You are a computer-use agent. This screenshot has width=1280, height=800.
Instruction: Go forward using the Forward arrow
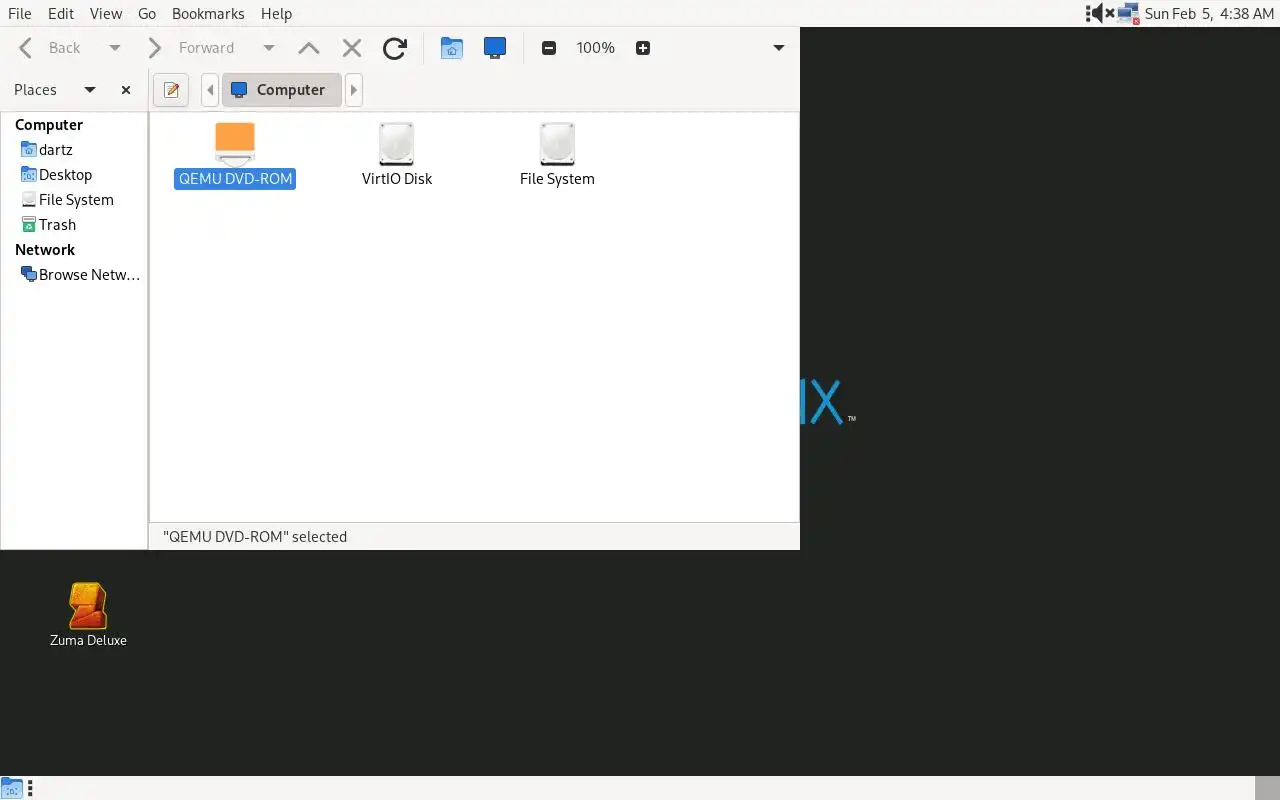pos(190,48)
